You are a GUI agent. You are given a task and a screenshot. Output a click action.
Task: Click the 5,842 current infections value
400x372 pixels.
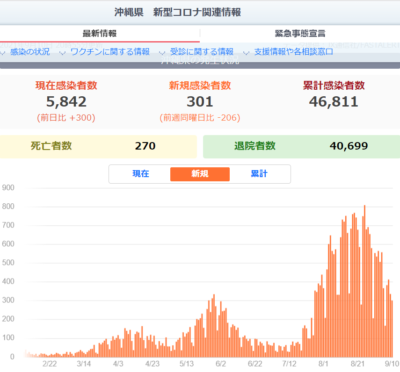(66, 102)
